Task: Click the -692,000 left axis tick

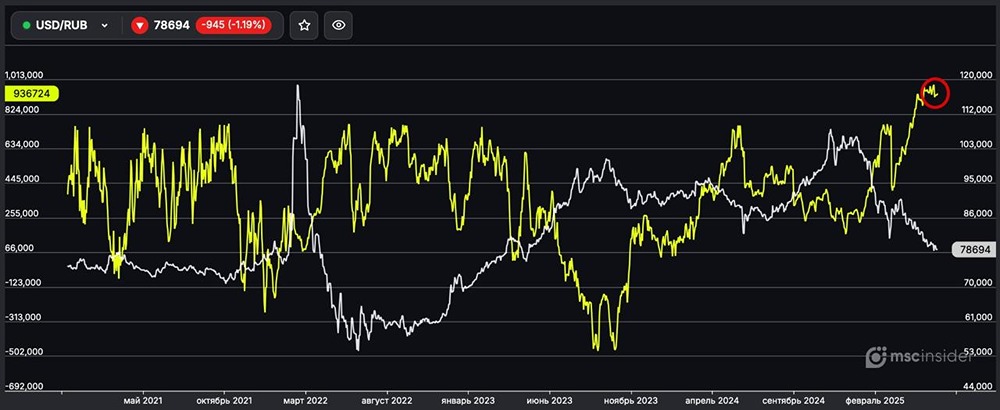Action: click(22, 386)
